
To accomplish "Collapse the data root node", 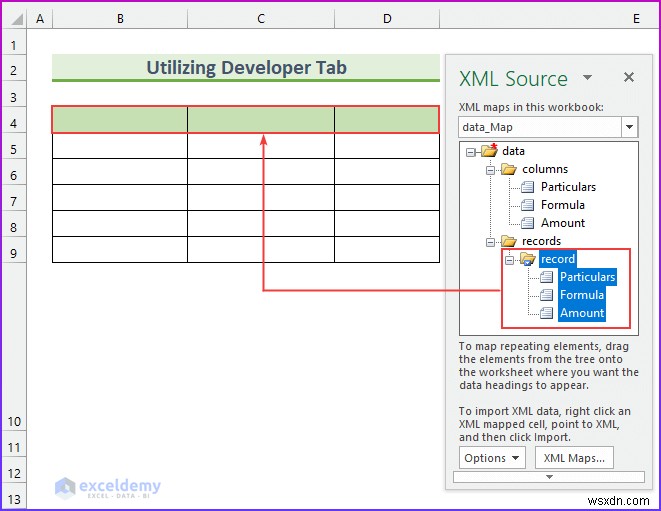I will point(470,152).
